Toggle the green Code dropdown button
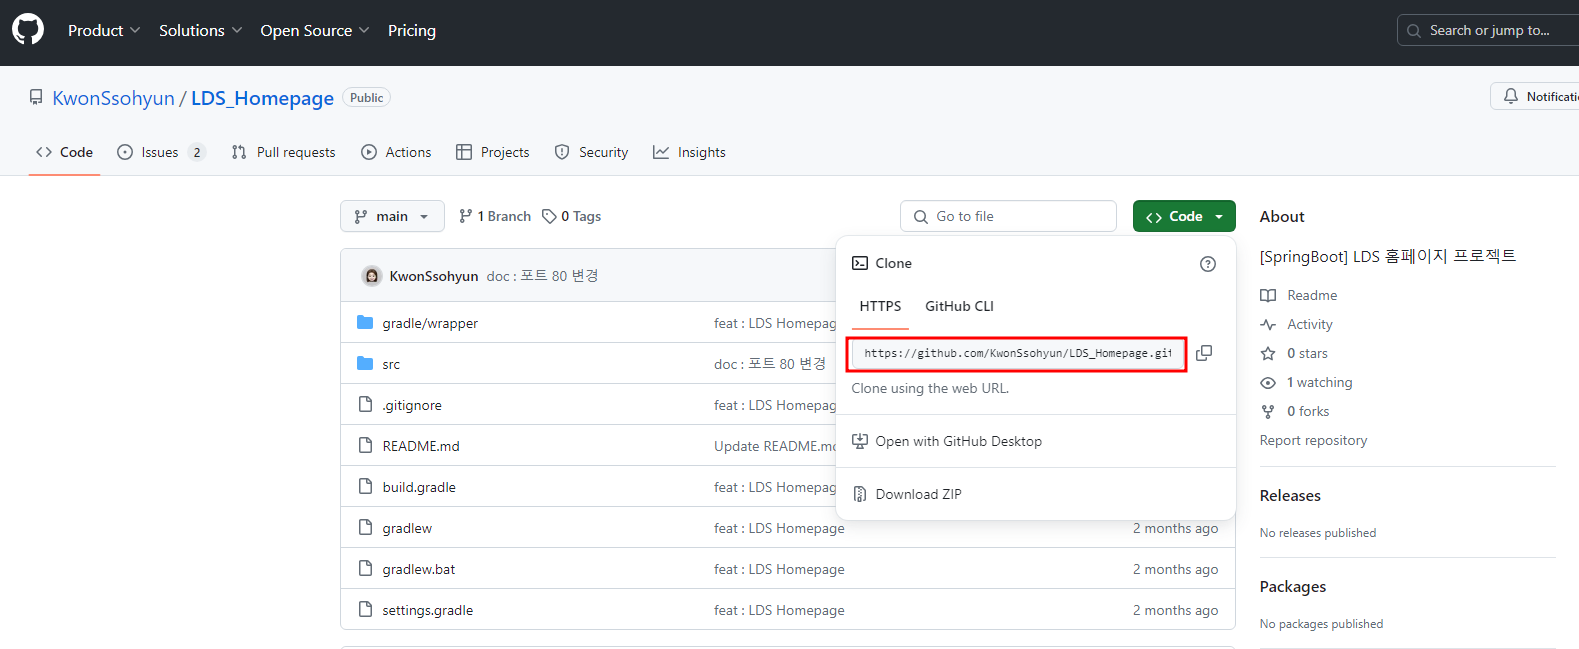Screen dimensions: 1579x649 coord(1184,216)
